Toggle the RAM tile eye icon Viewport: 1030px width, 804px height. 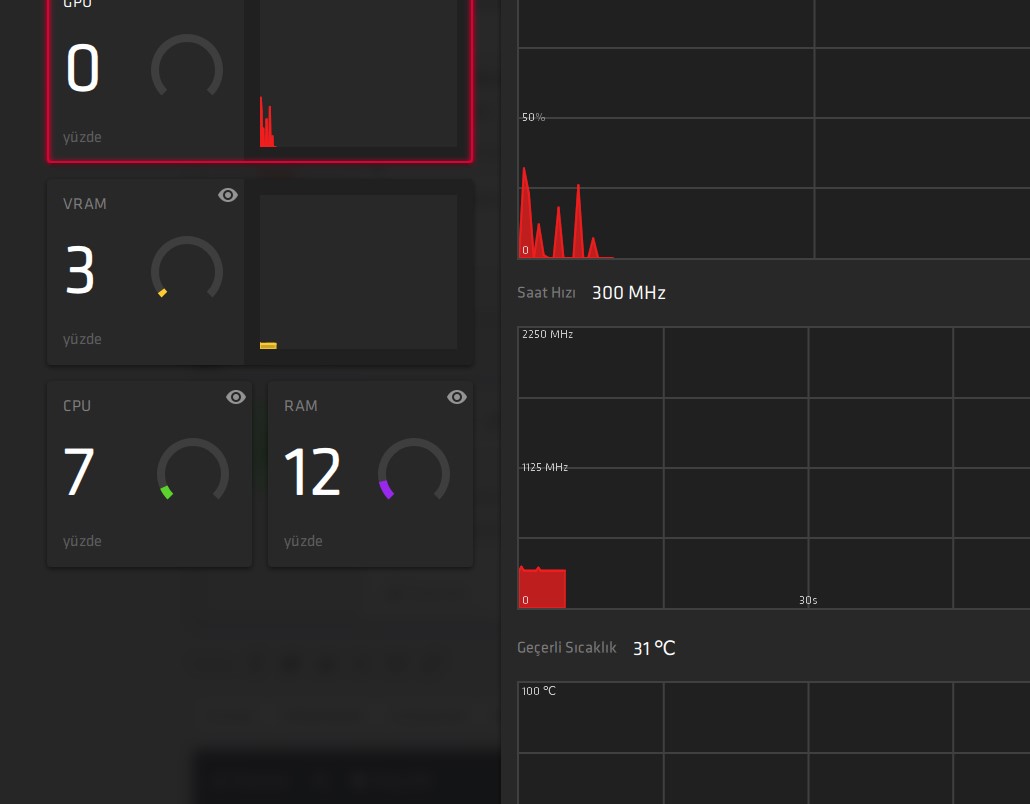tap(457, 397)
